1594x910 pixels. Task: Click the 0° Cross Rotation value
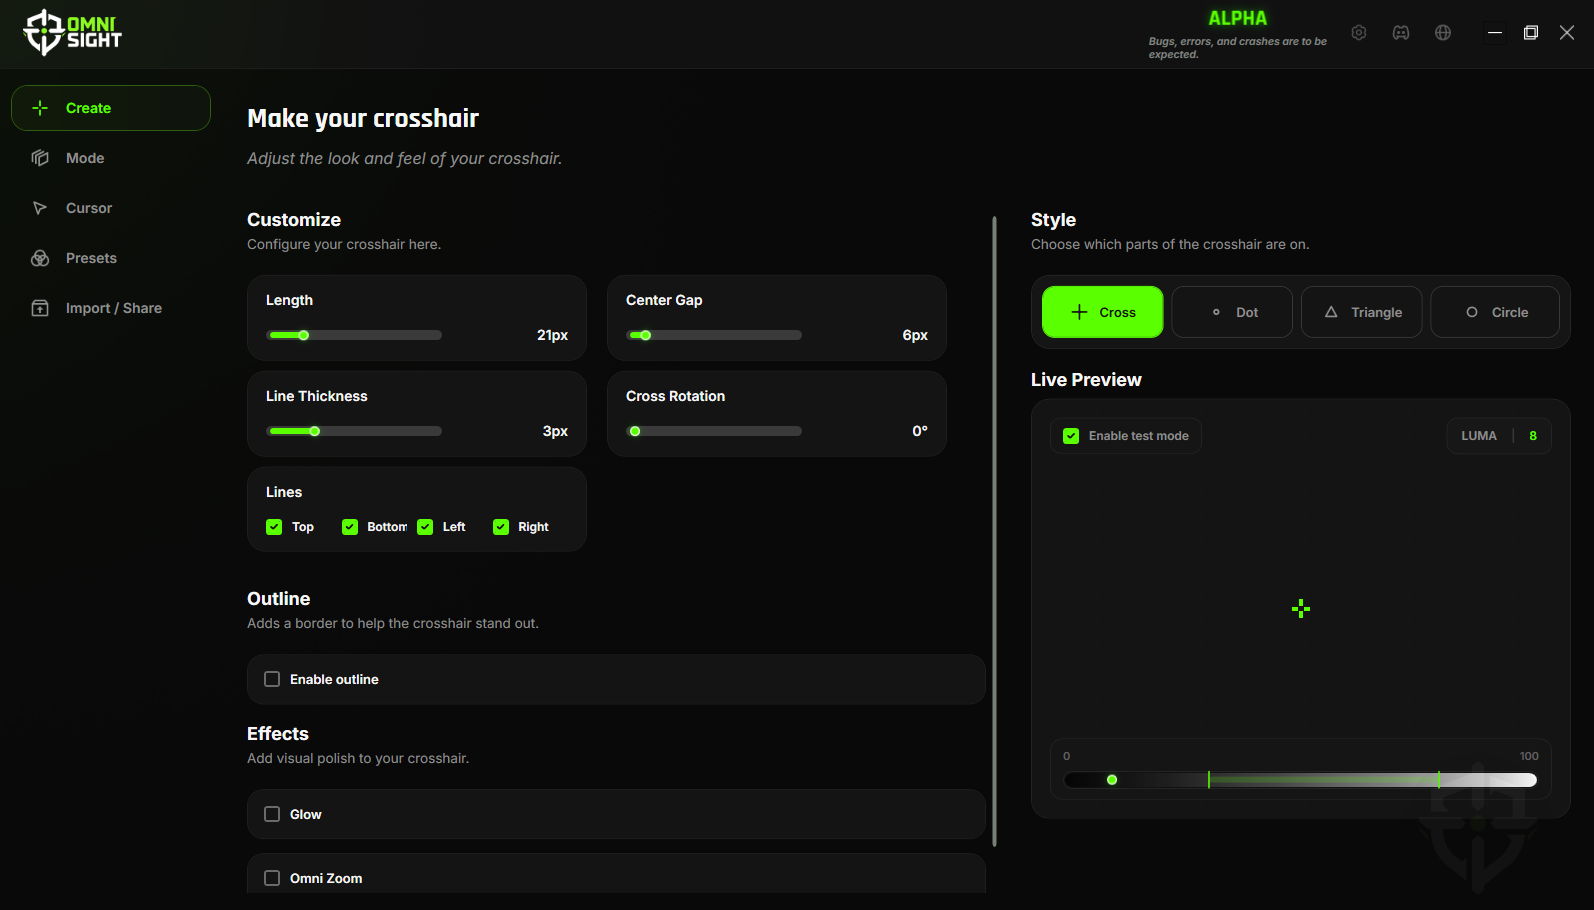point(920,431)
